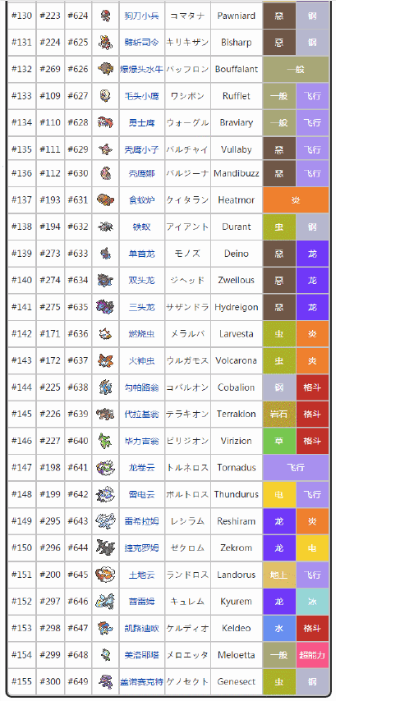Select the Japanese name コバルオン
The height and width of the screenshot is (701, 400).
(187, 387)
